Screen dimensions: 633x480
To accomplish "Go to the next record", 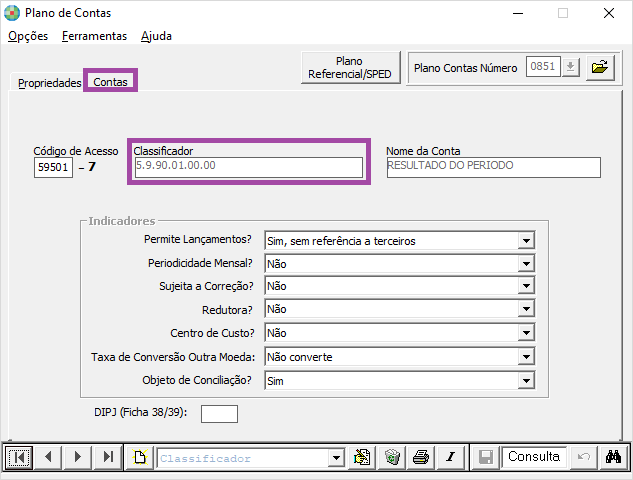I will pyautogui.click(x=78, y=457).
